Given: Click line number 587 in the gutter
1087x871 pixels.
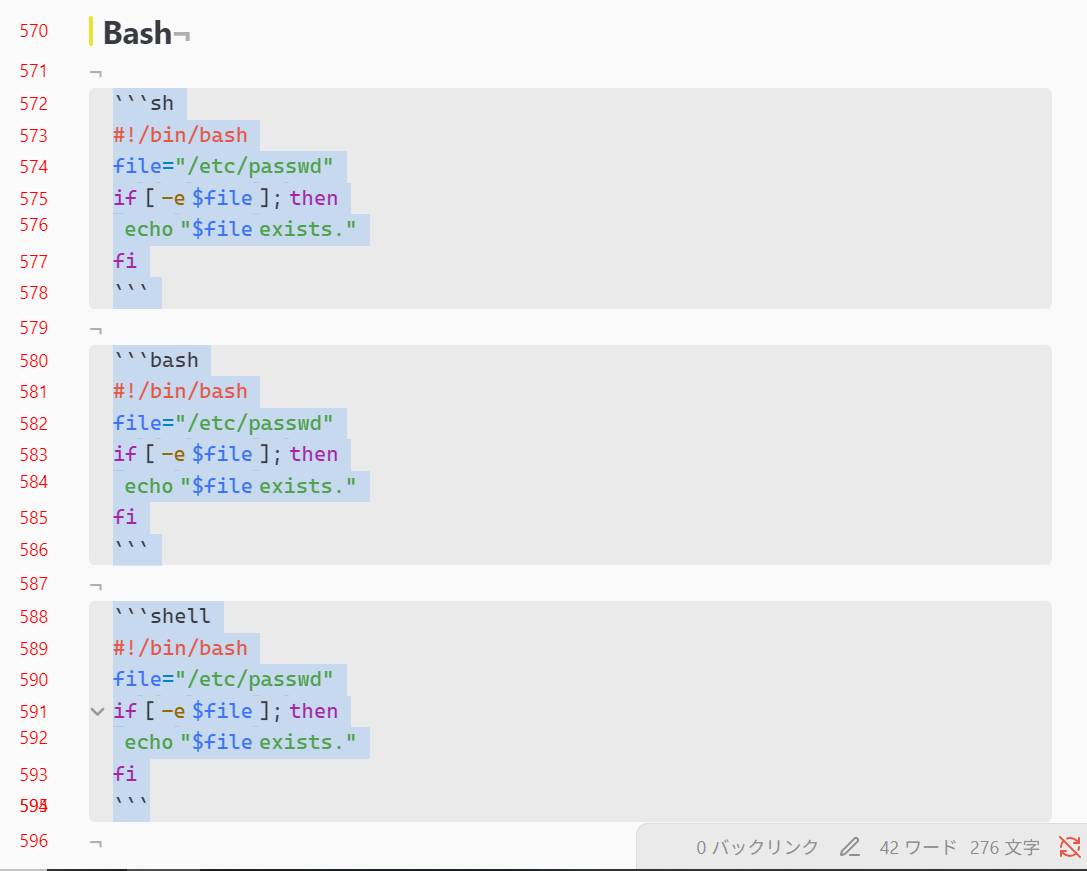Looking at the screenshot, I should click(34, 584).
